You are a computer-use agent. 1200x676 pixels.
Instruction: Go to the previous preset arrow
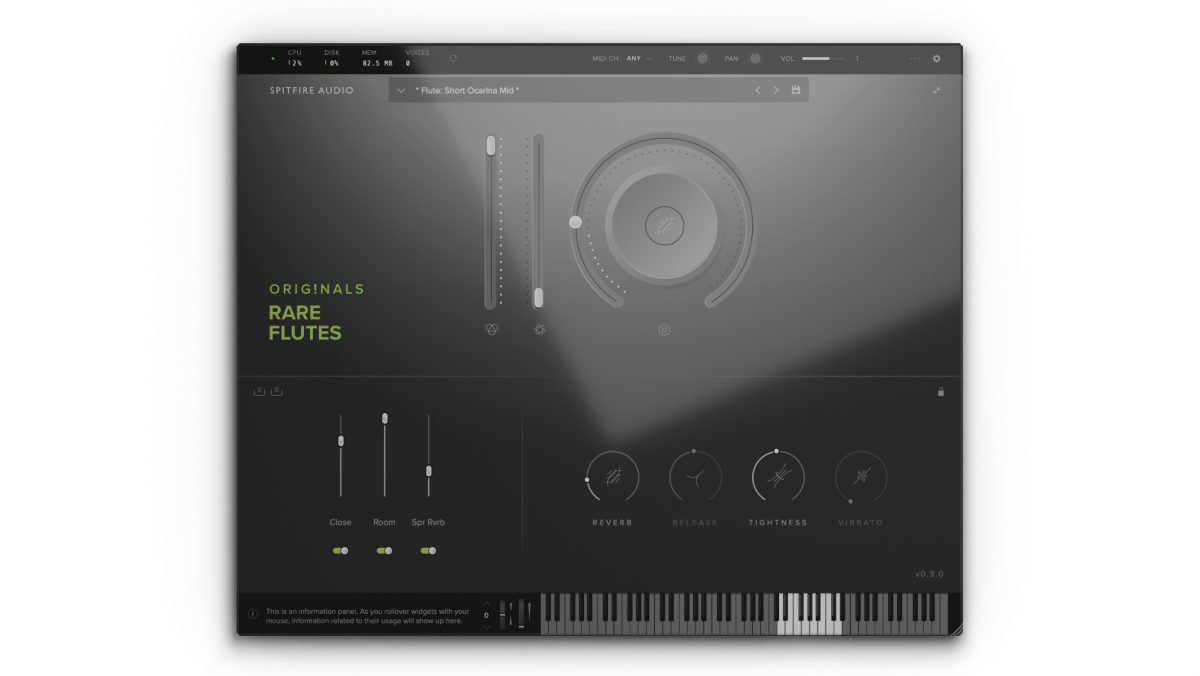coord(758,91)
